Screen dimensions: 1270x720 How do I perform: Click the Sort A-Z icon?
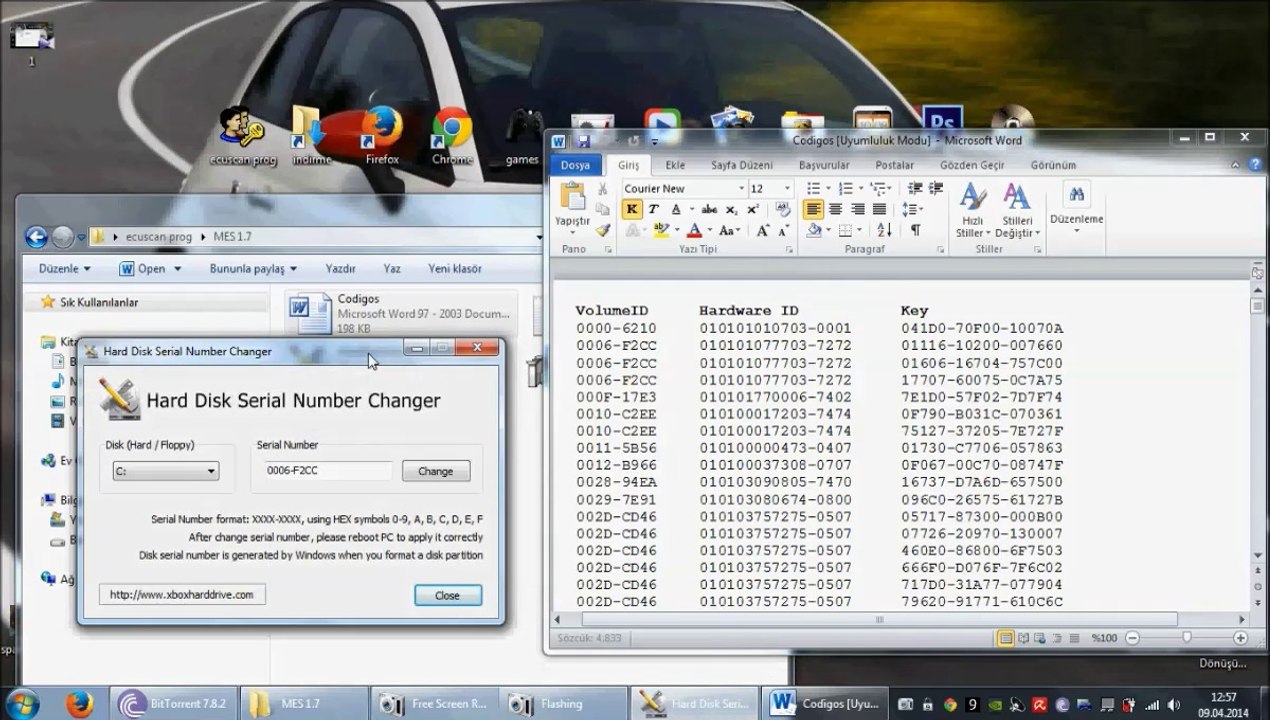click(x=882, y=230)
